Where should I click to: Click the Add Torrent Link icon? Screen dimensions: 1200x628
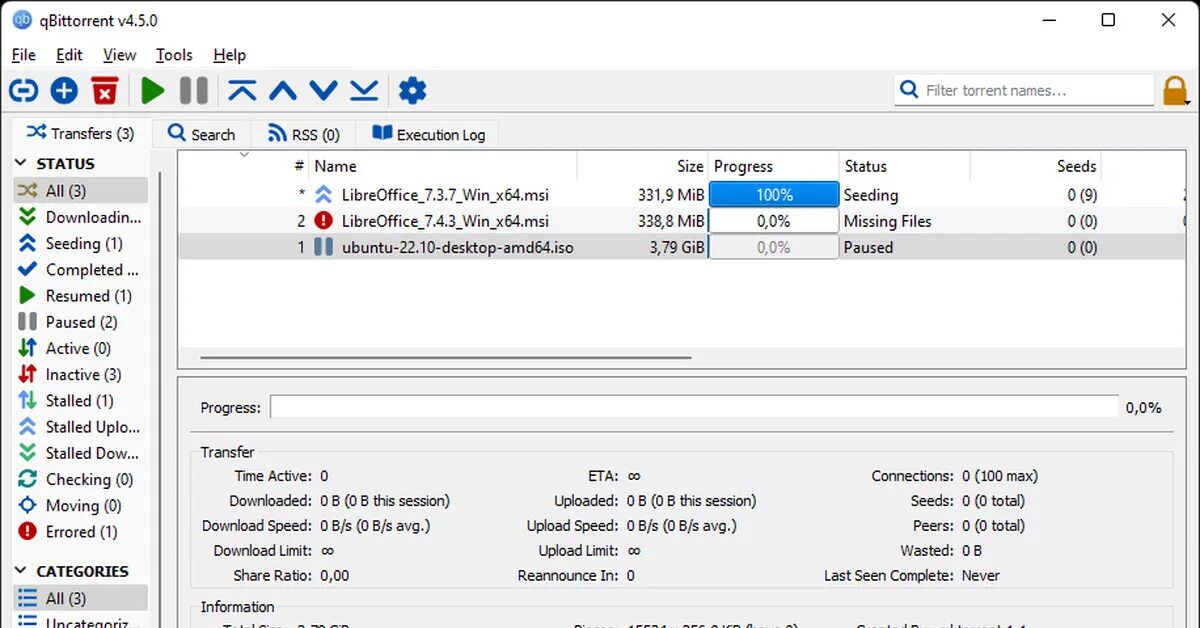click(x=24, y=91)
